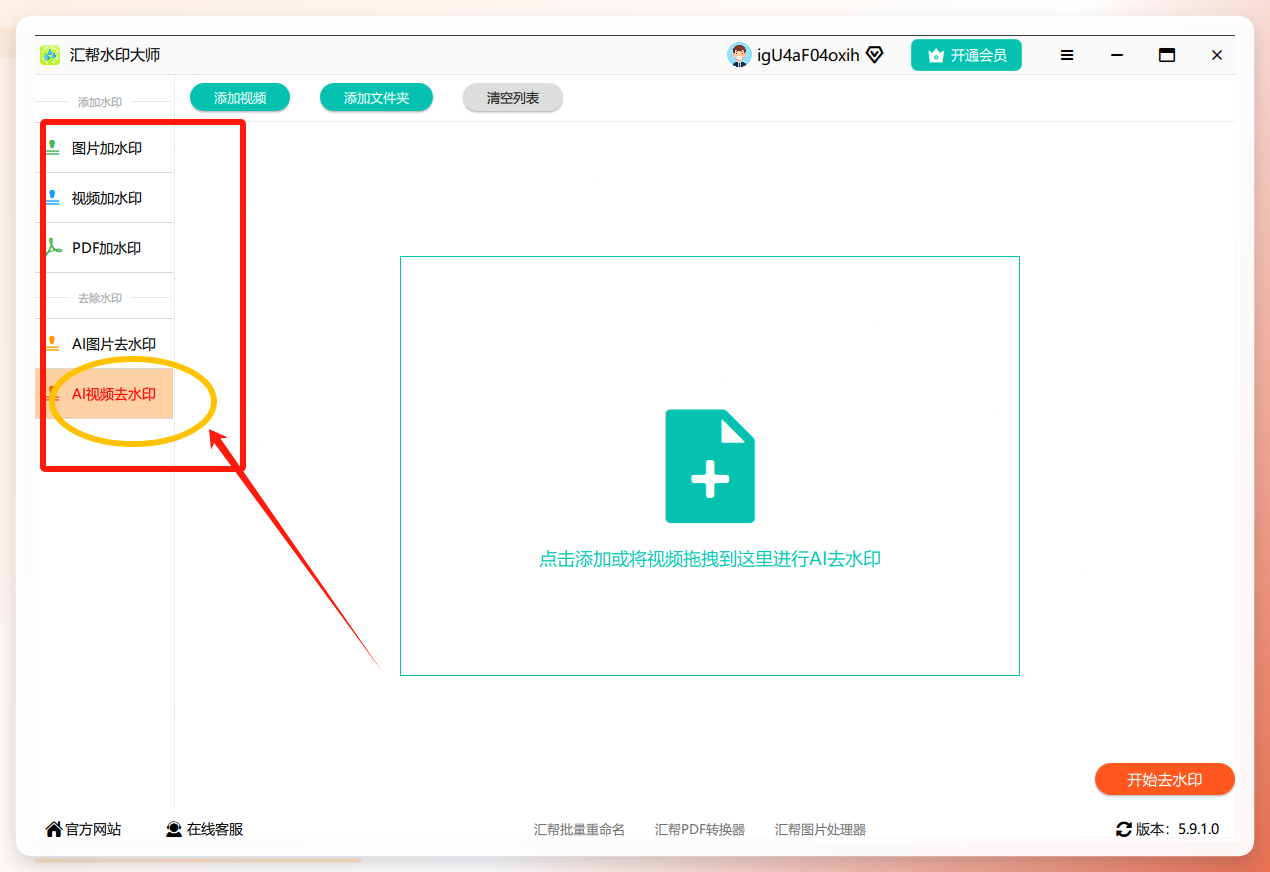Select 图片加水印 in the sidebar
Viewport: 1270px width, 872px height.
(104, 148)
